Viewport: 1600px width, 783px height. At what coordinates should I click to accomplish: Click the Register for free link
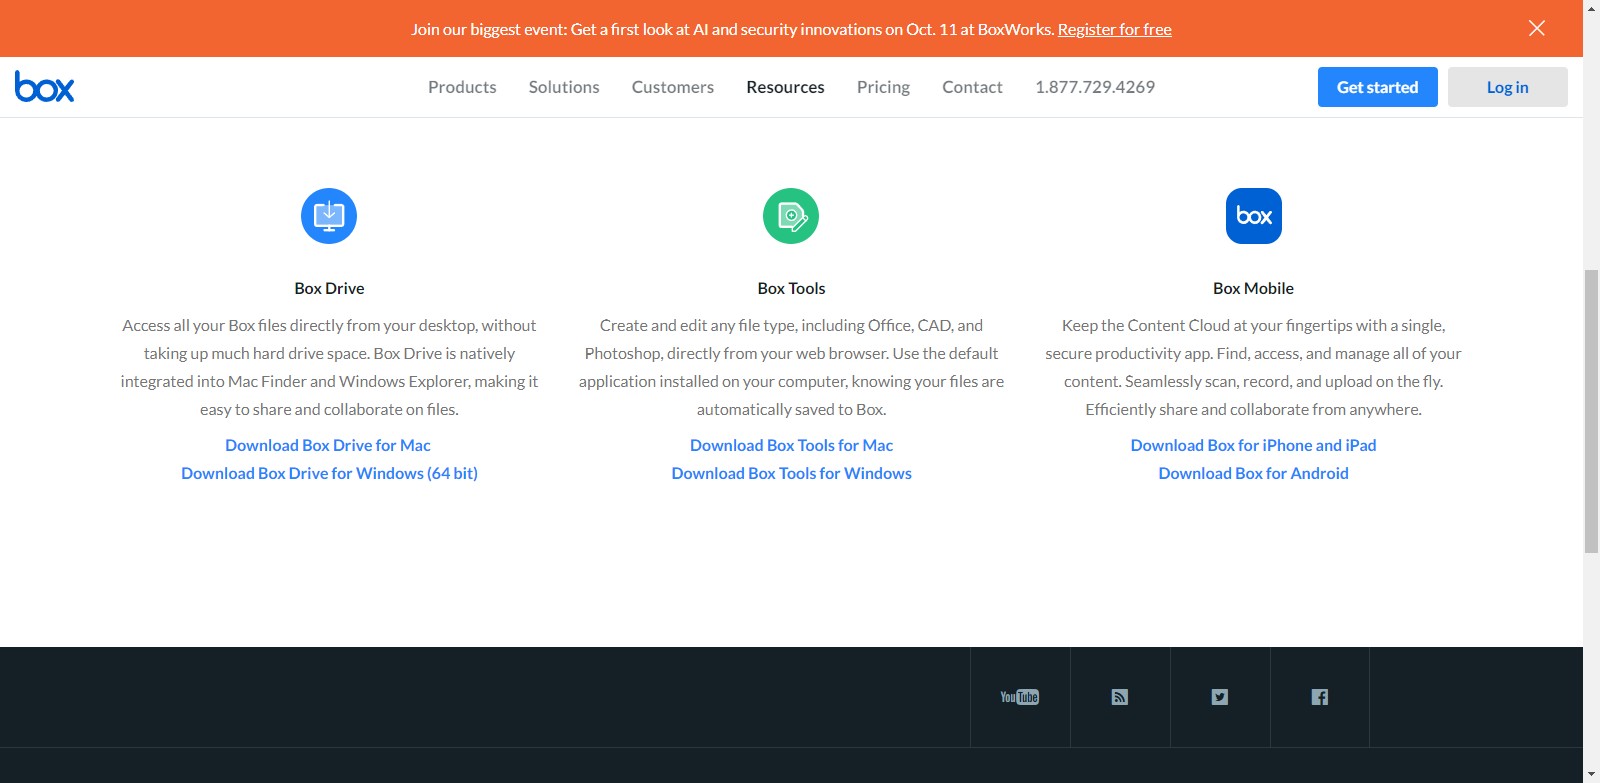point(1114,29)
